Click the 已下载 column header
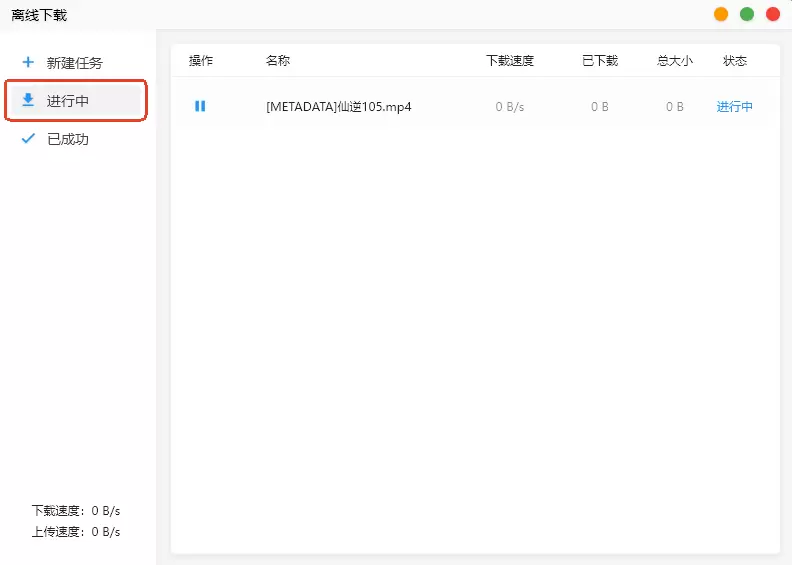 pos(600,61)
